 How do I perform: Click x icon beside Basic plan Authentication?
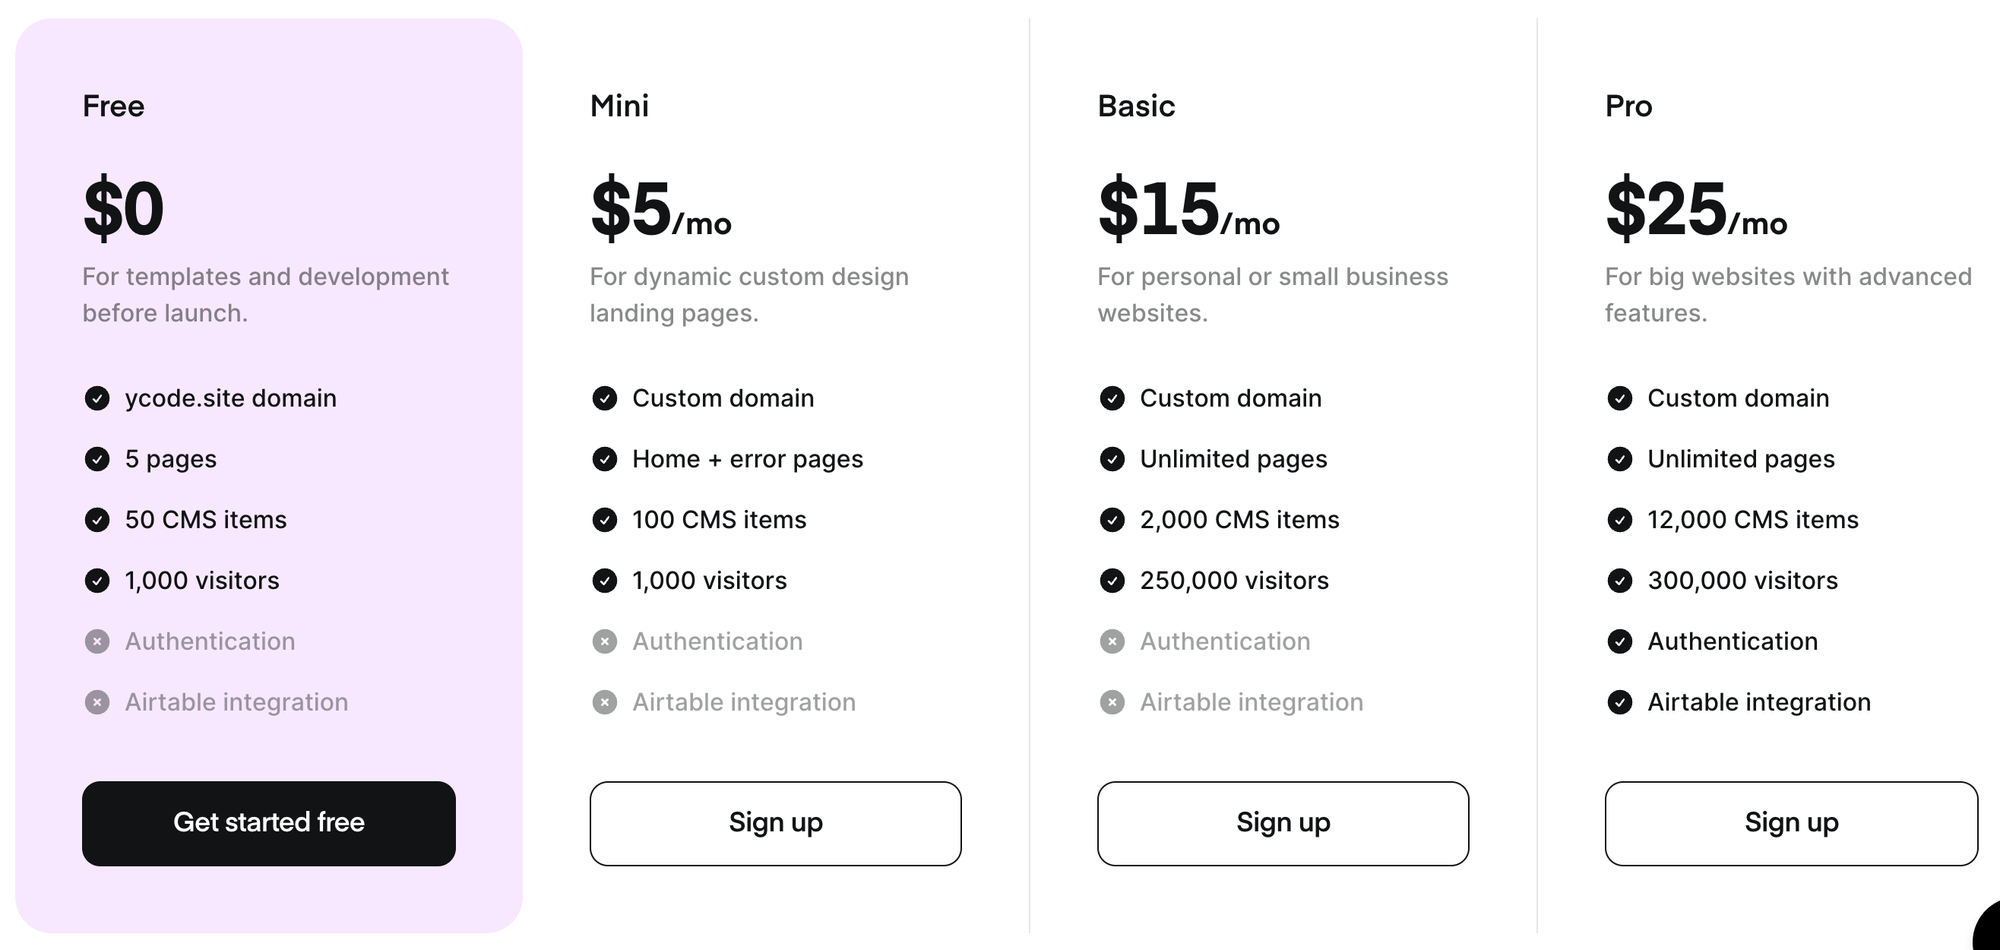click(1112, 641)
